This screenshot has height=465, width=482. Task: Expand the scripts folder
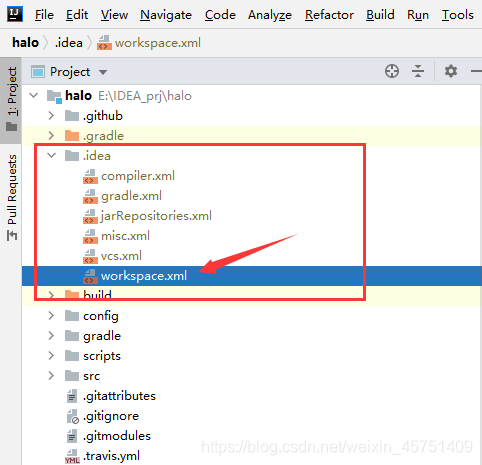[x=51, y=356]
